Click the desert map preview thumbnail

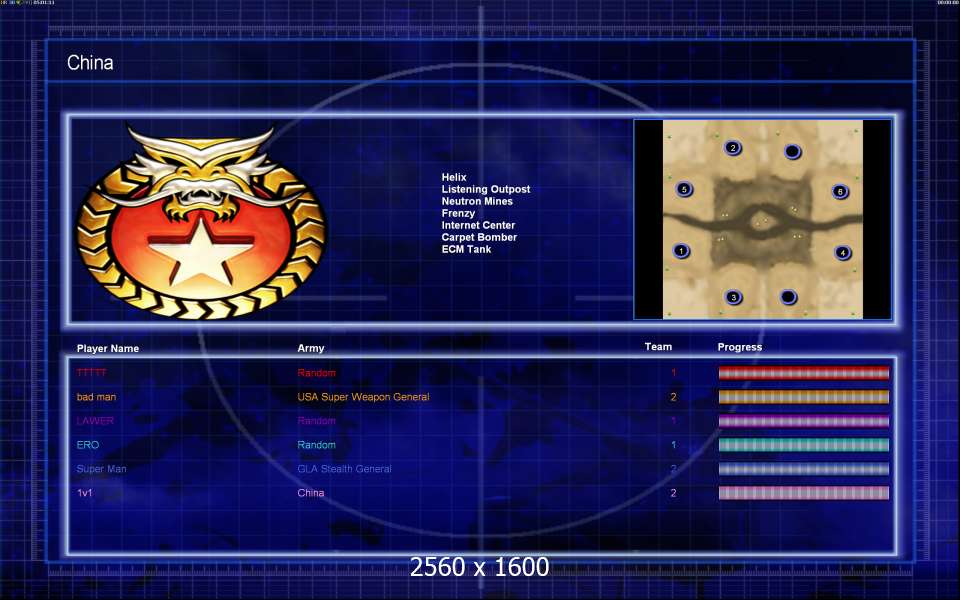763,219
